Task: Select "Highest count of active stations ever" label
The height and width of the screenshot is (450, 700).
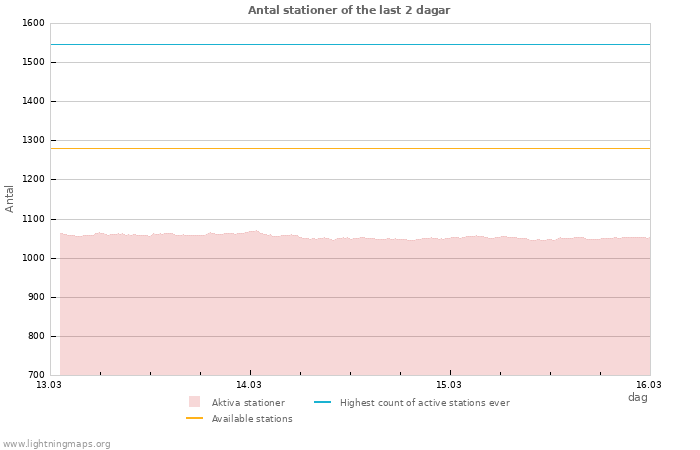Action: [x=424, y=403]
